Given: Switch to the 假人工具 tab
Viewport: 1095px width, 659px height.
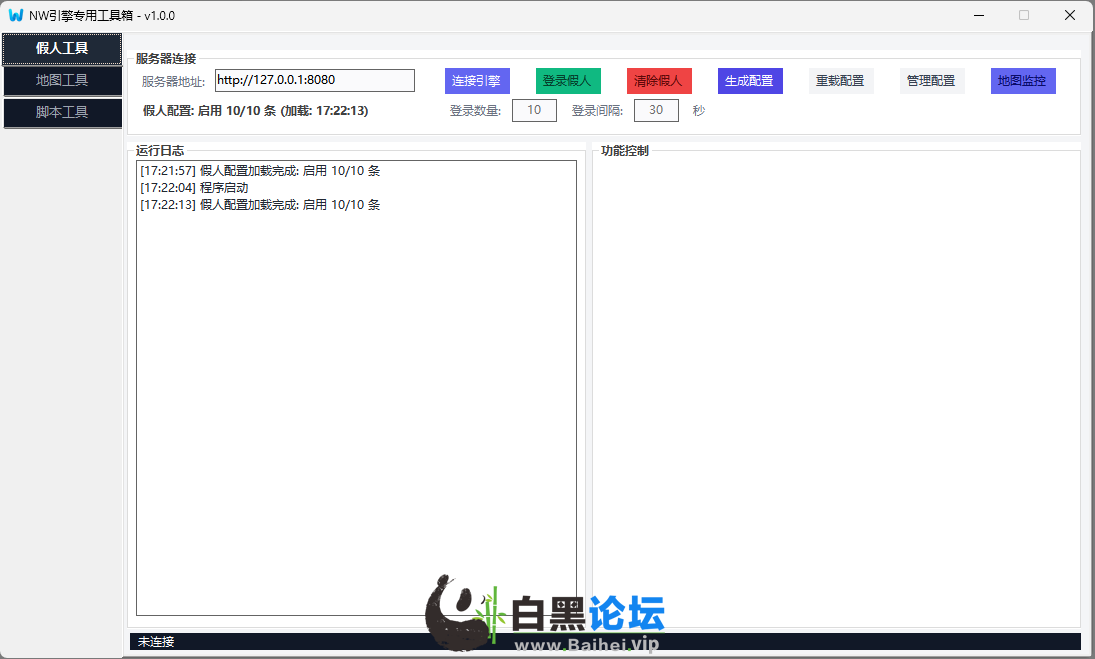Looking at the screenshot, I should pos(62,48).
